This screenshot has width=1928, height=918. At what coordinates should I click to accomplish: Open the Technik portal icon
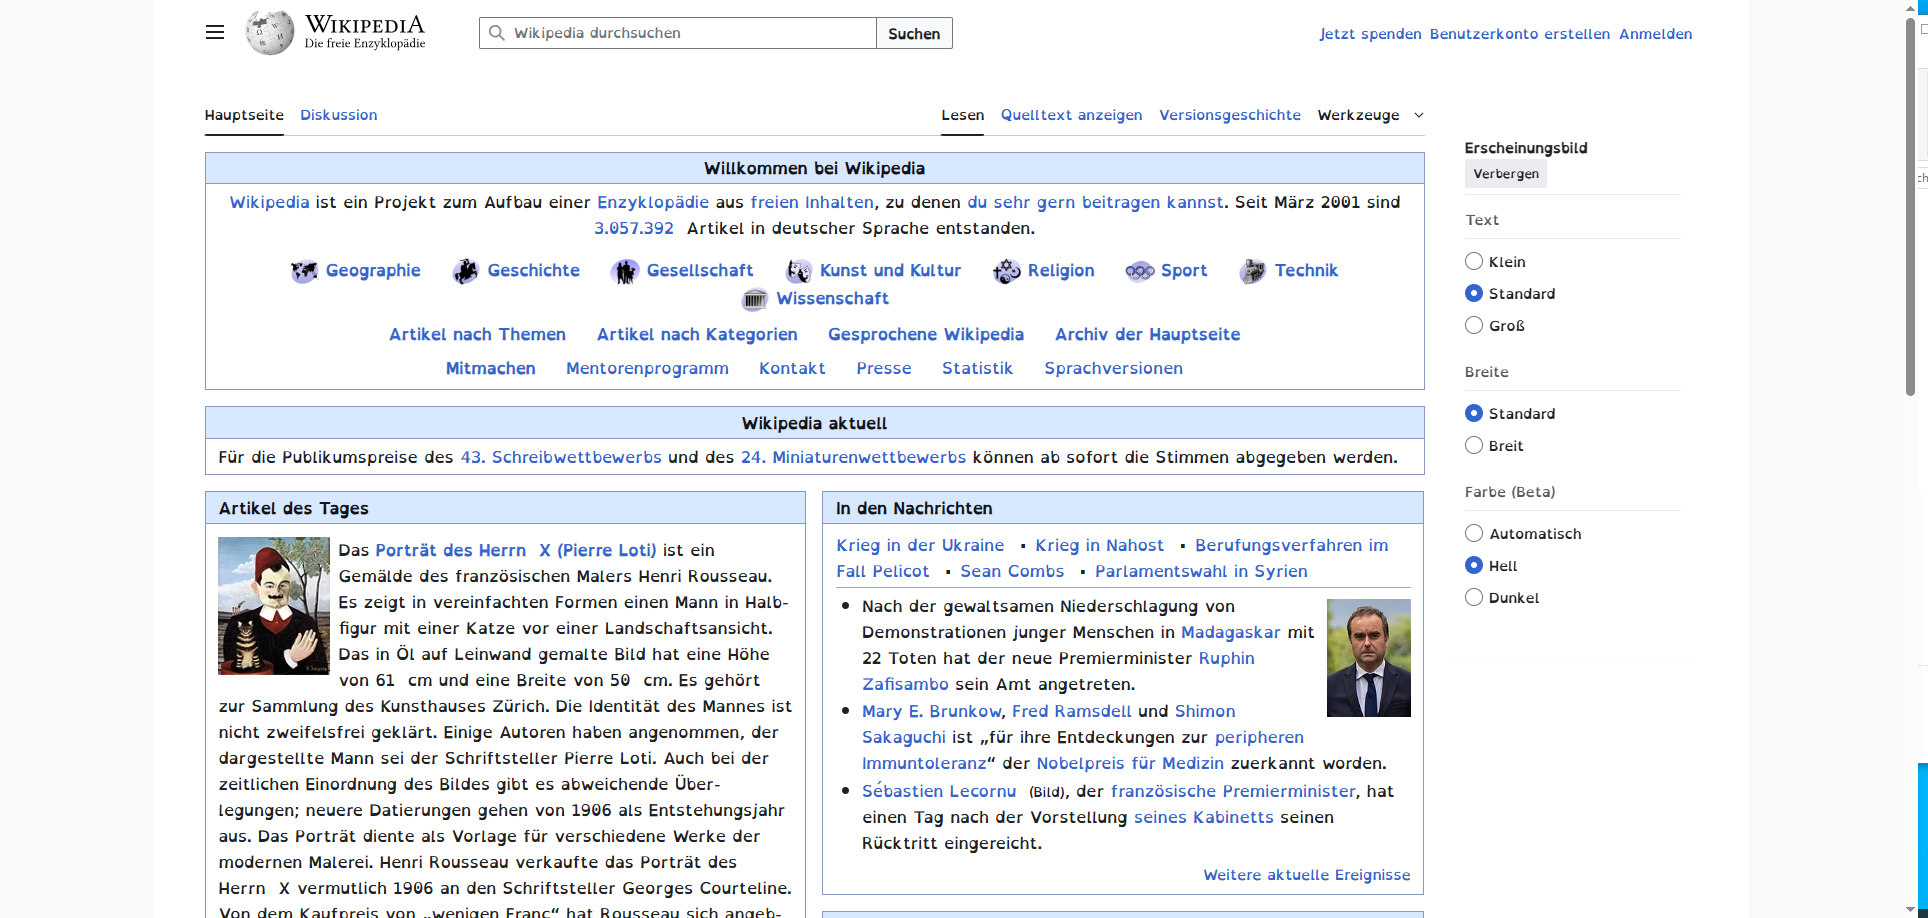[1251, 270]
